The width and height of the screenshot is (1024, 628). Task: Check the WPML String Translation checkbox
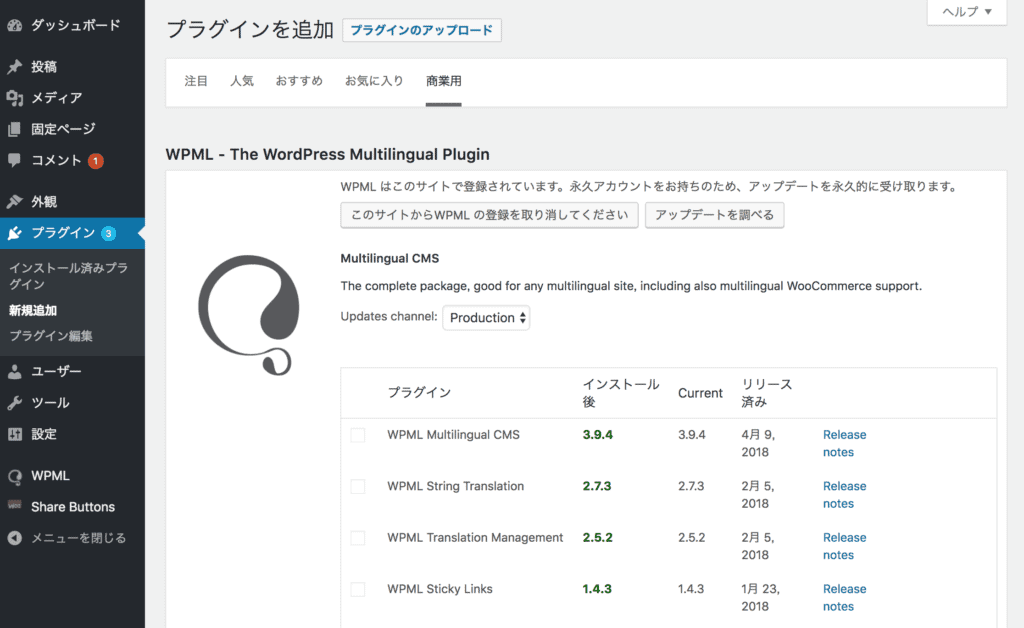[x=358, y=486]
